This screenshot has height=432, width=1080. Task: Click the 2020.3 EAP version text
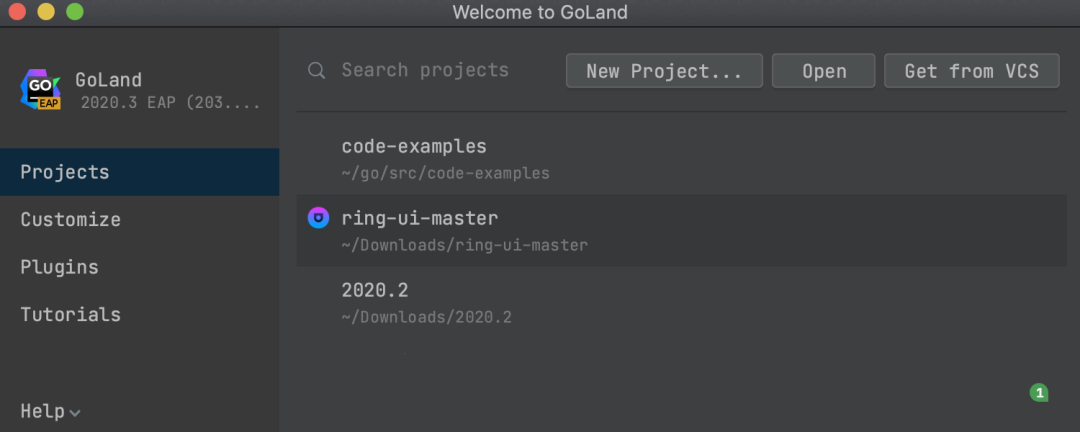coord(170,102)
